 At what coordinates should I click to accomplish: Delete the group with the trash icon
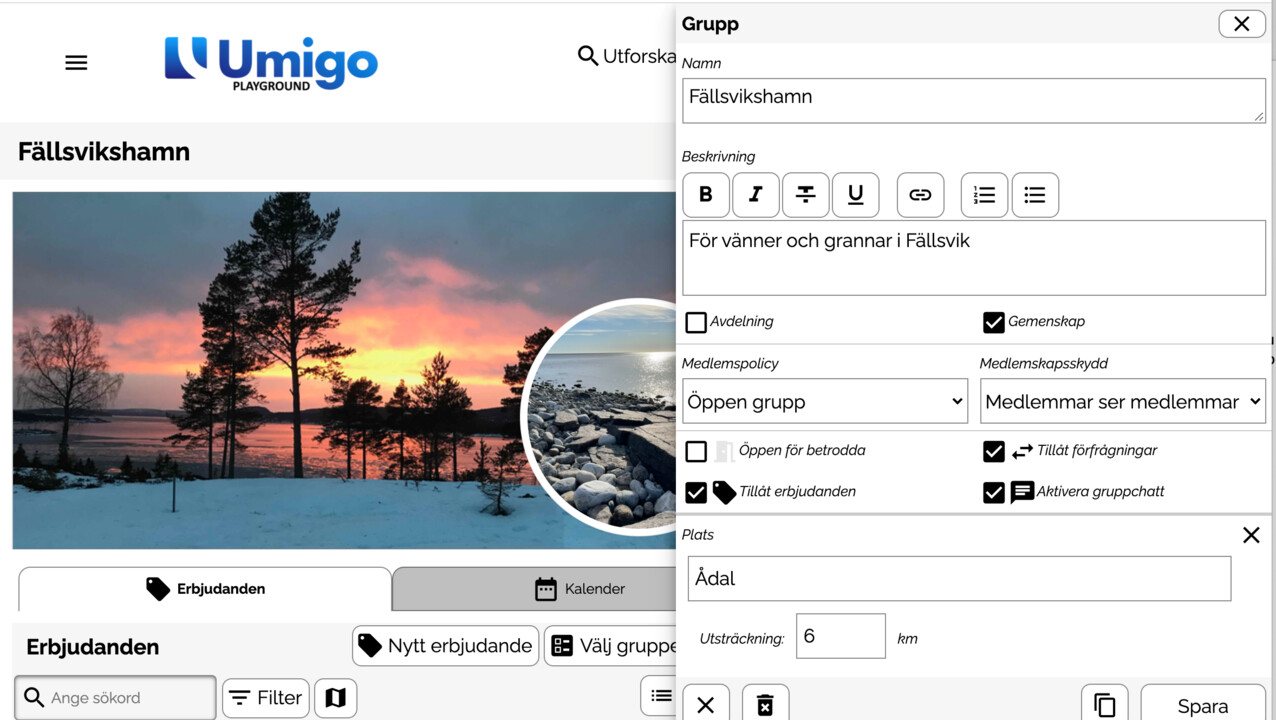pos(766,705)
